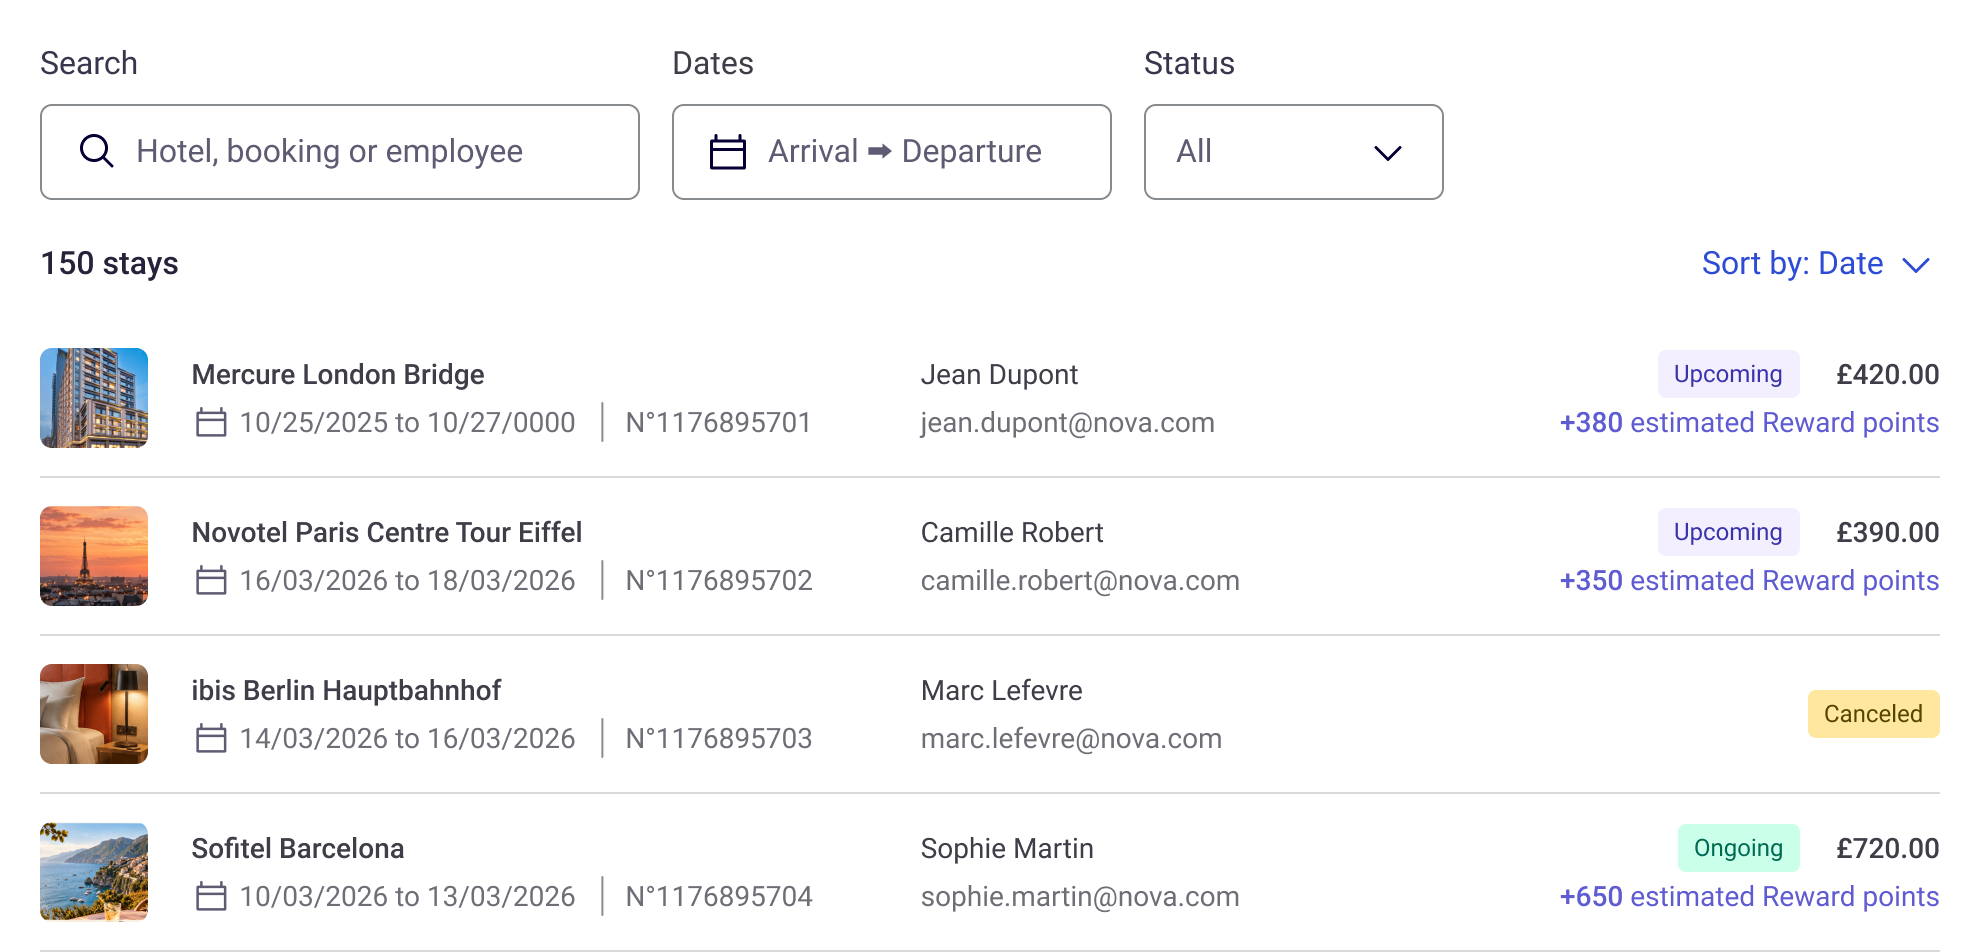Click the calendar icon in Dates field
This screenshot has height=952, width=1980.
(727, 152)
